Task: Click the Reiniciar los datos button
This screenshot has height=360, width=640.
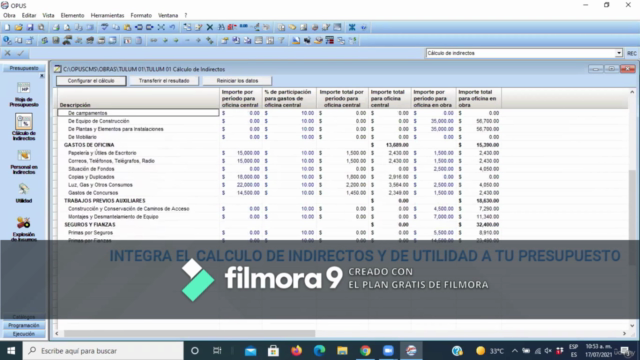Action: [x=237, y=81]
